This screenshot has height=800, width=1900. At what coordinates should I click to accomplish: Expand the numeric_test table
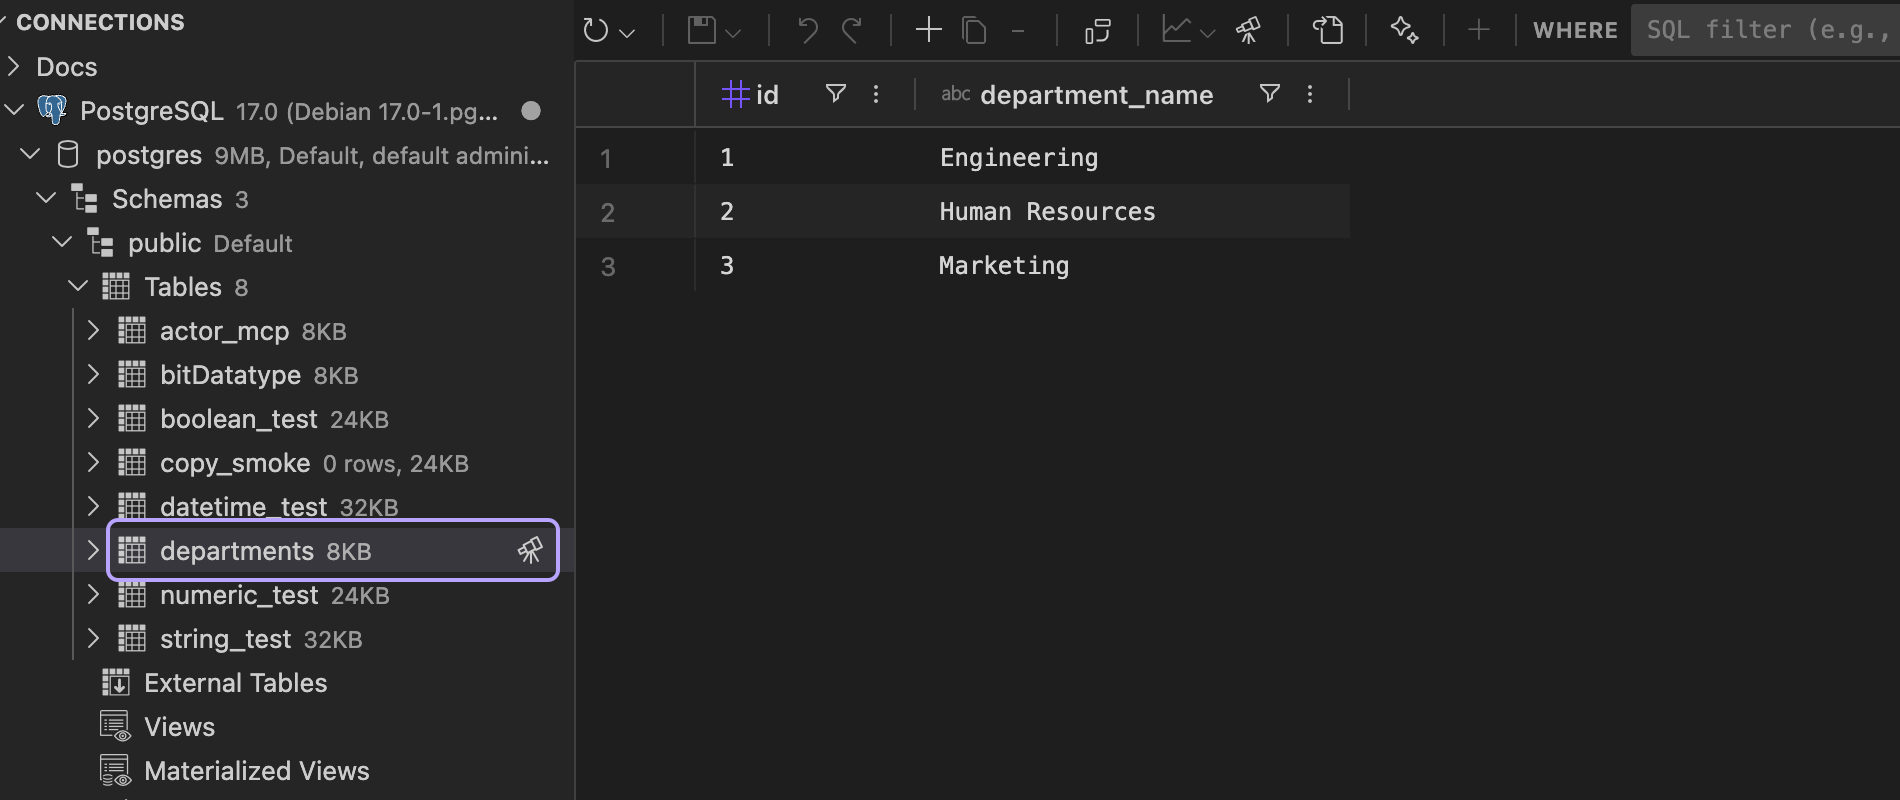pyautogui.click(x=93, y=594)
